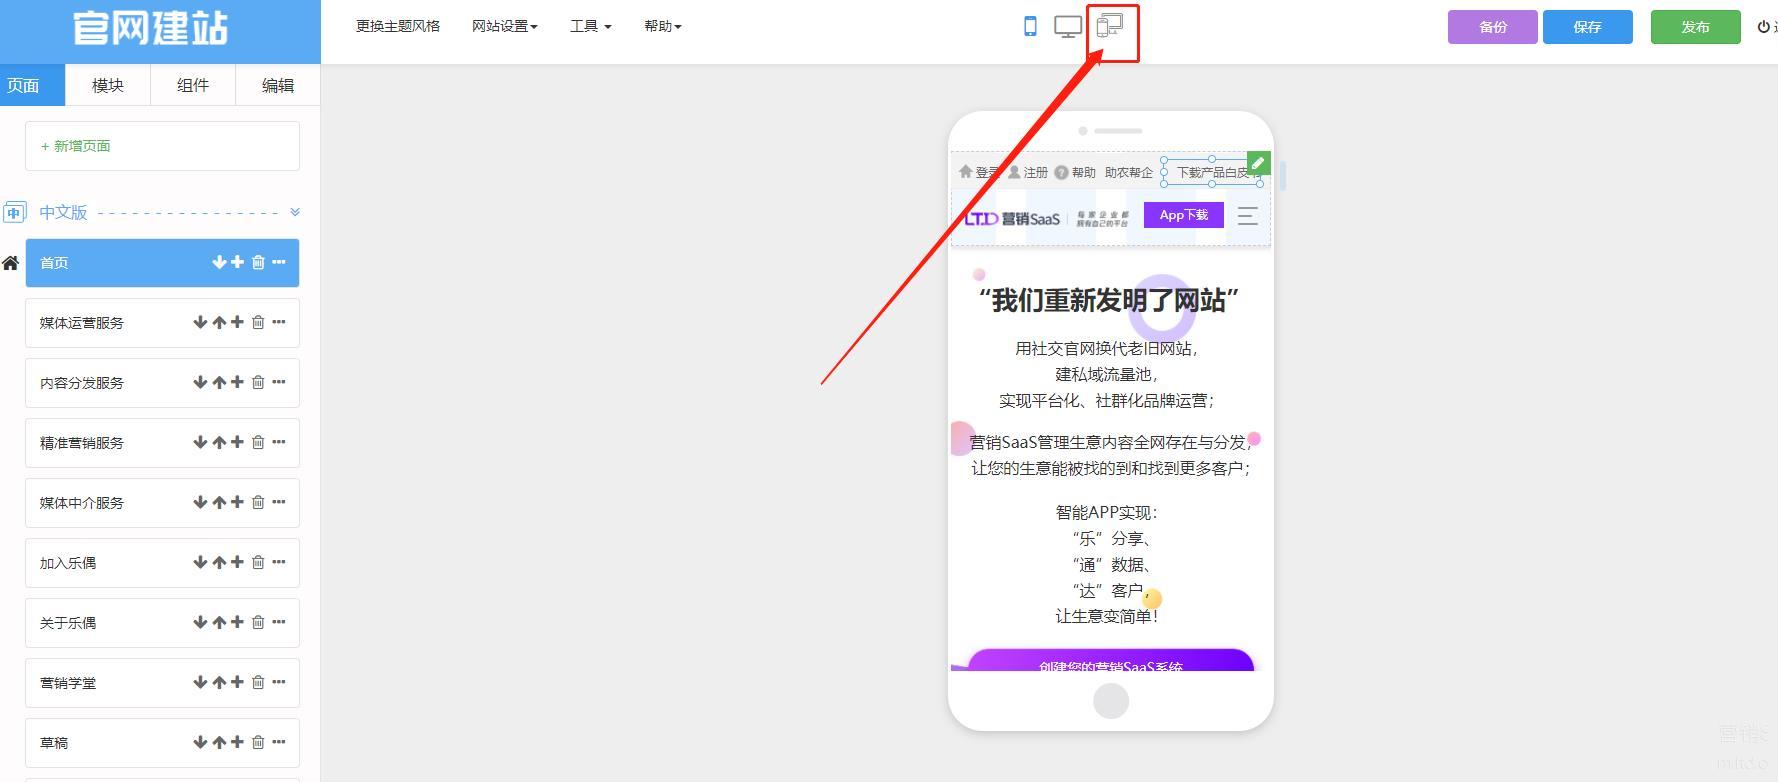Switch to the 模块 tab
1778x782 pixels.
[x=108, y=85]
